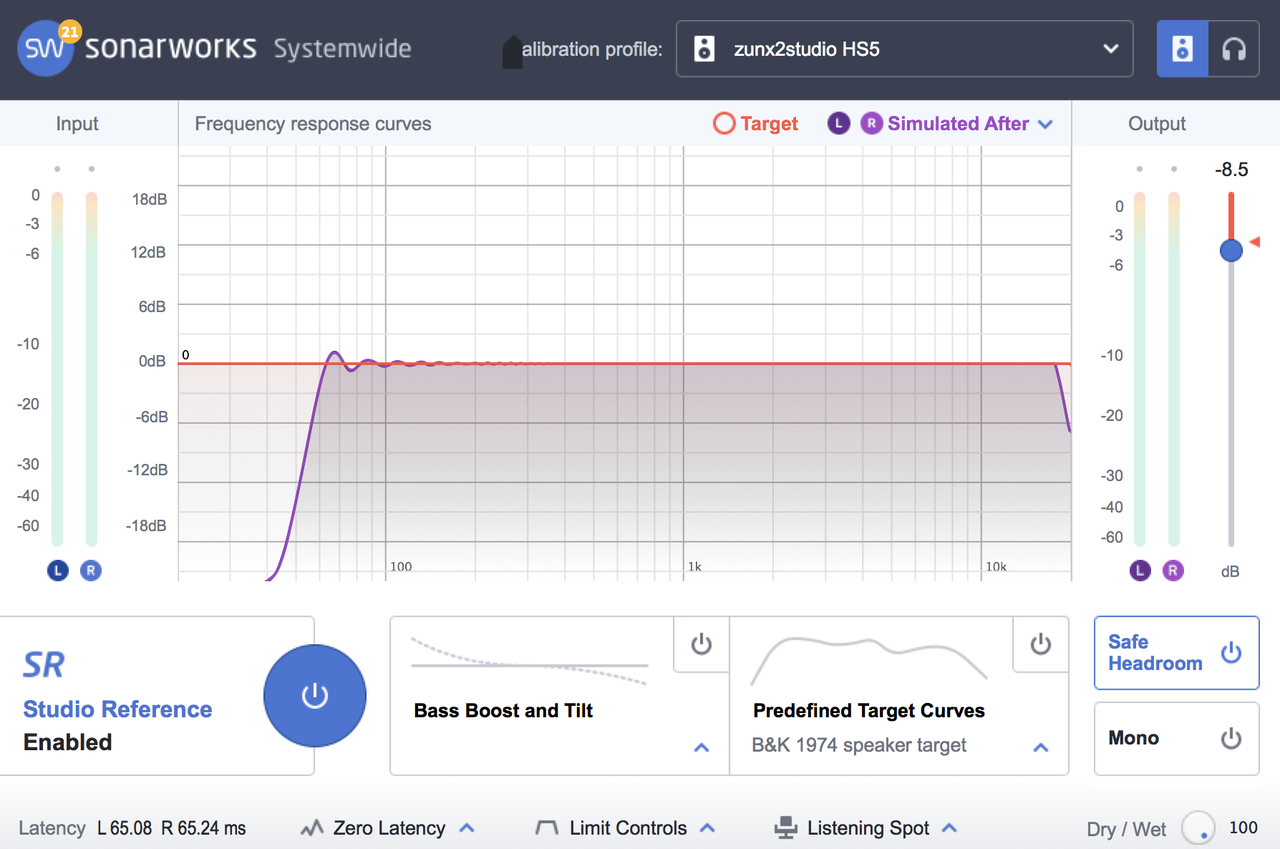
Task: Click the Target legend label
Action: [769, 124]
